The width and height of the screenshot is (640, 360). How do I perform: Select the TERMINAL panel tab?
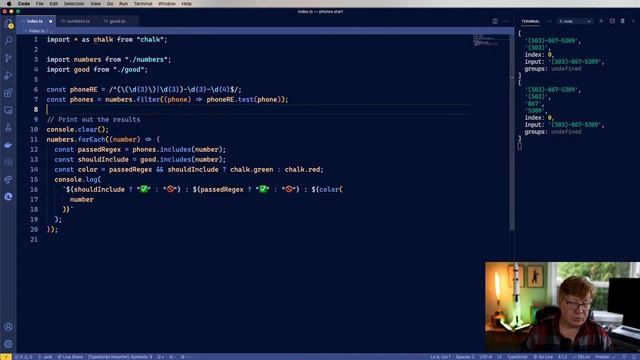coord(530,21)
